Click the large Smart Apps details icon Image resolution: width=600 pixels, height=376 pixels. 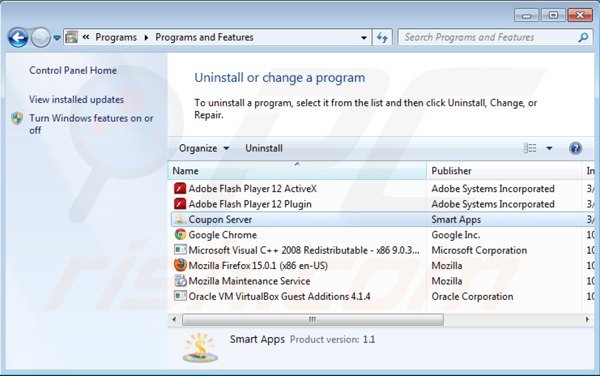pos(201,347)
